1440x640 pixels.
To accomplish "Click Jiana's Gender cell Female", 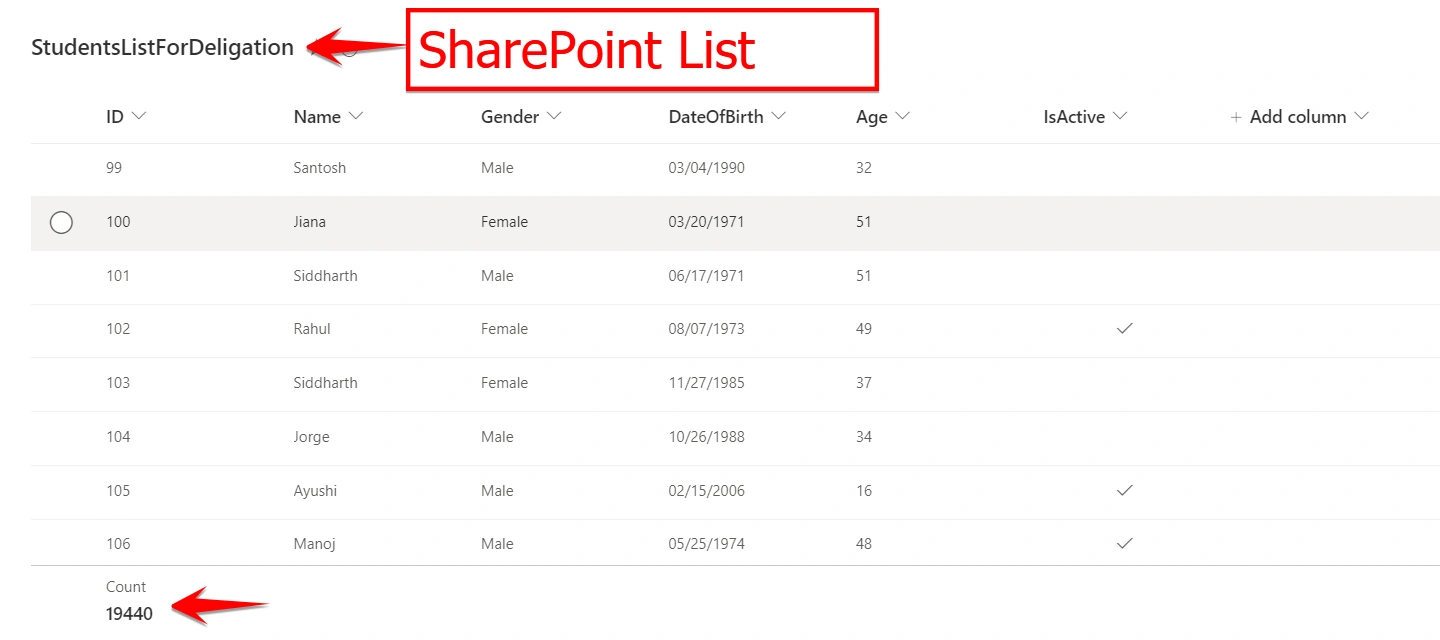I will (x=504, y=222).
